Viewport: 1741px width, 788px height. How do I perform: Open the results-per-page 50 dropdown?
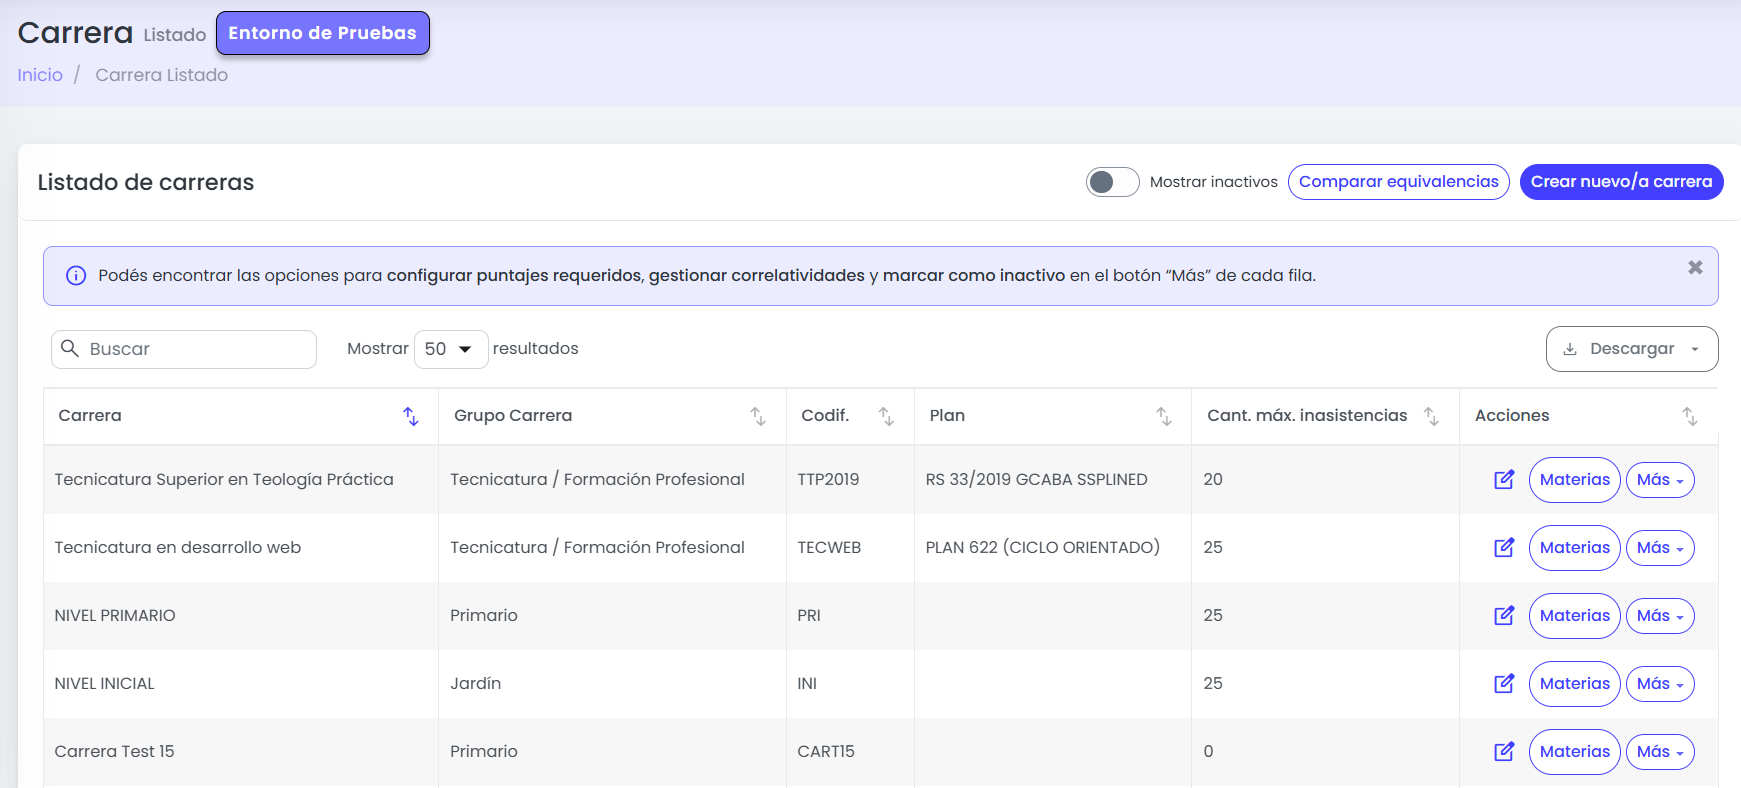451,349
